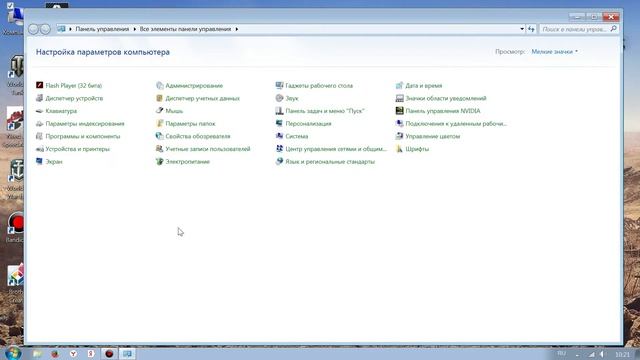This screenshot has width=640, height=360.
Task: Open the Explorer folder taskbar icon
Action: tap(37, 353)
